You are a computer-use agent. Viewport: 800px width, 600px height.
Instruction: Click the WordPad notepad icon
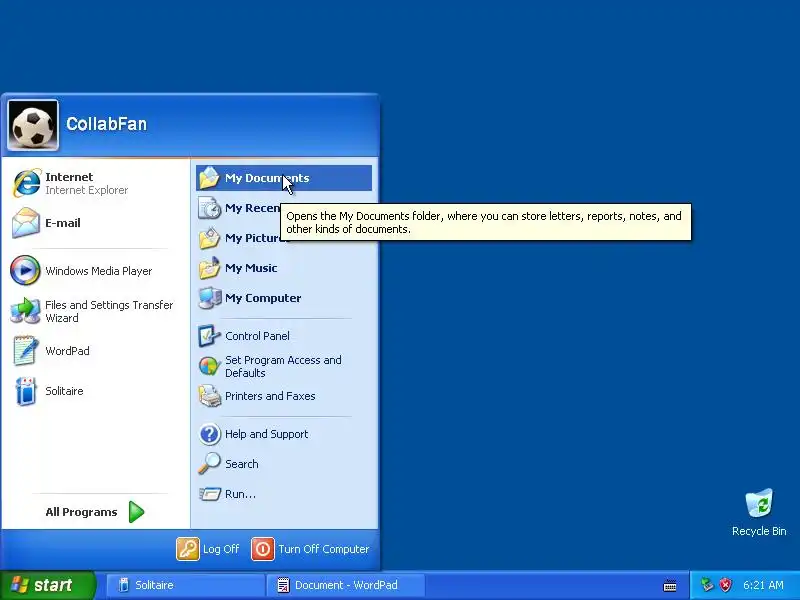[25, 351]
